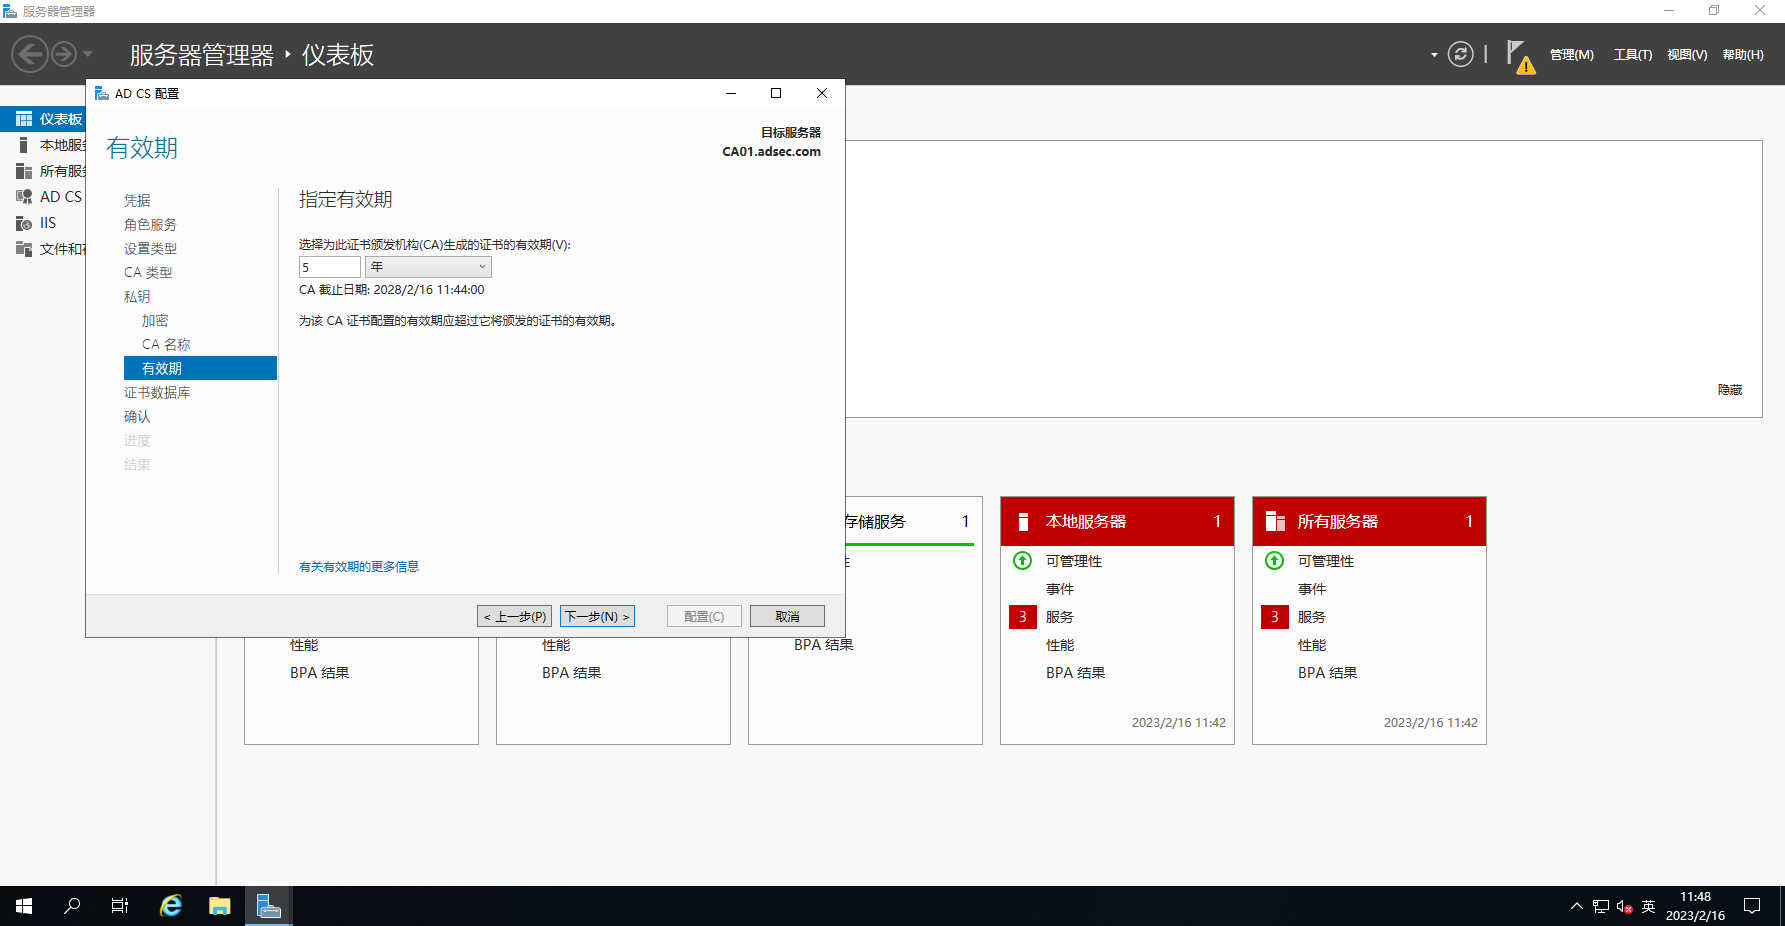The image size is (1785, 926).
Task: Open the navigation history dropdown arrow
Action: pos(88,54)
